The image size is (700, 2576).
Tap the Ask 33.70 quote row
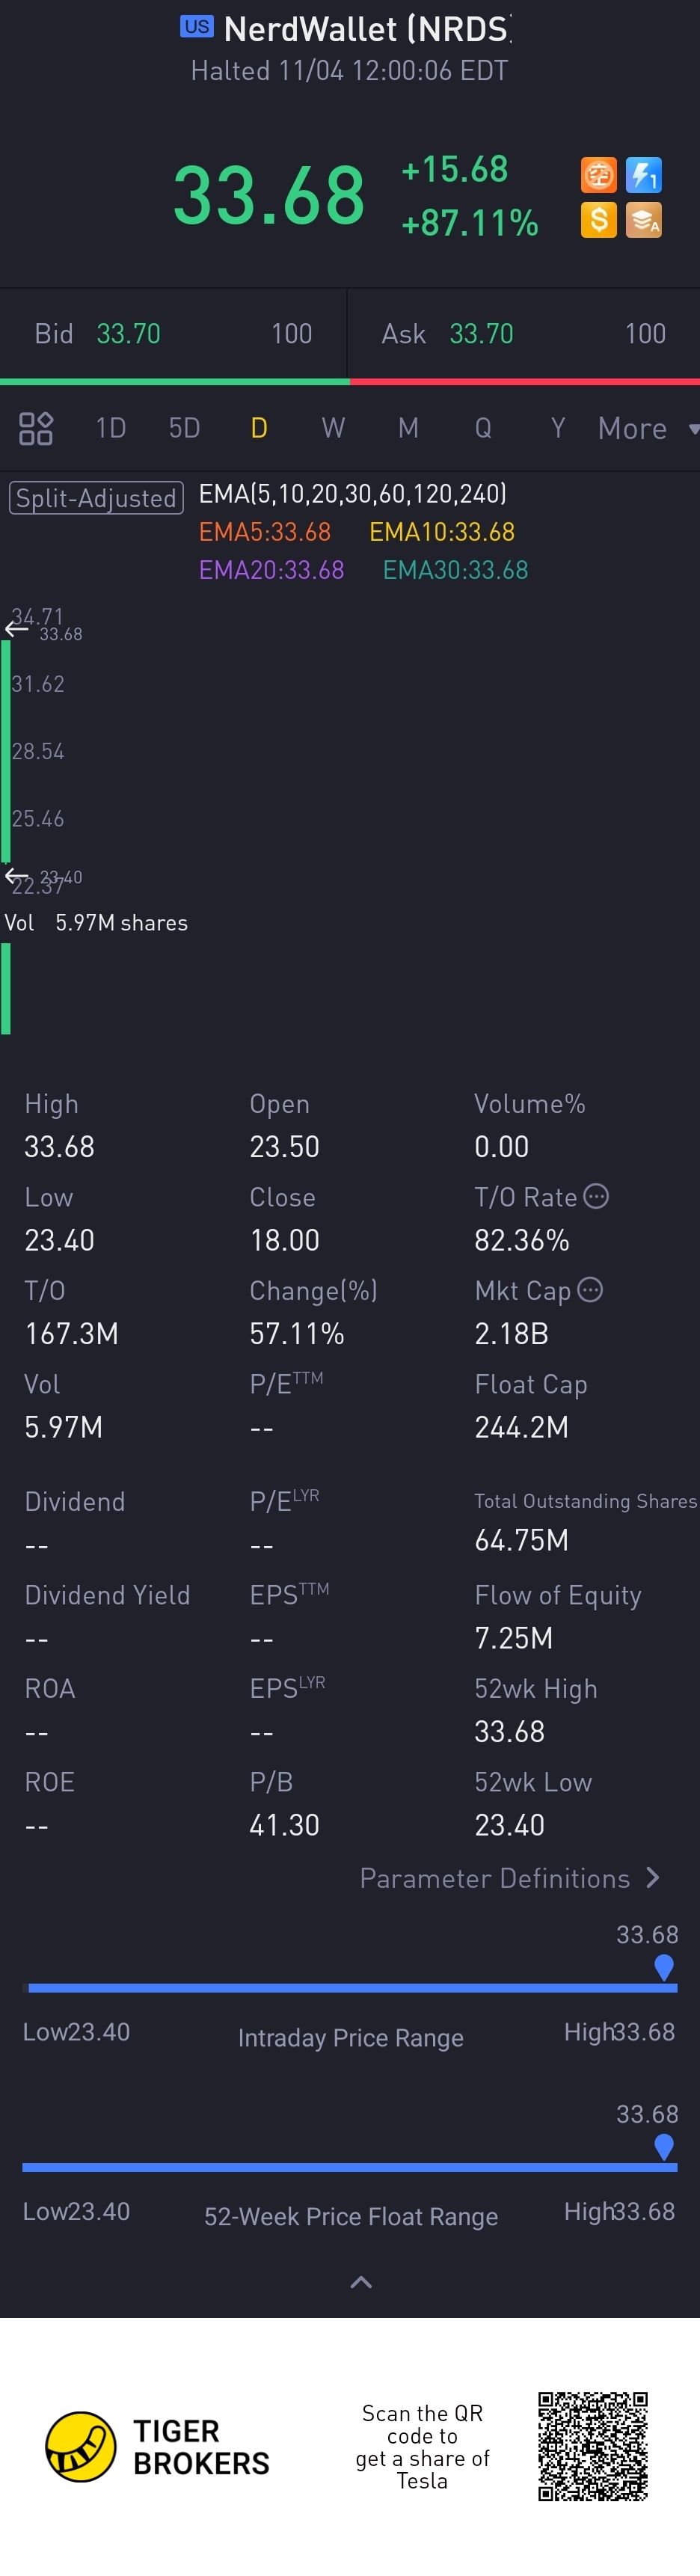pyautogui.click(x=524, y=334)
